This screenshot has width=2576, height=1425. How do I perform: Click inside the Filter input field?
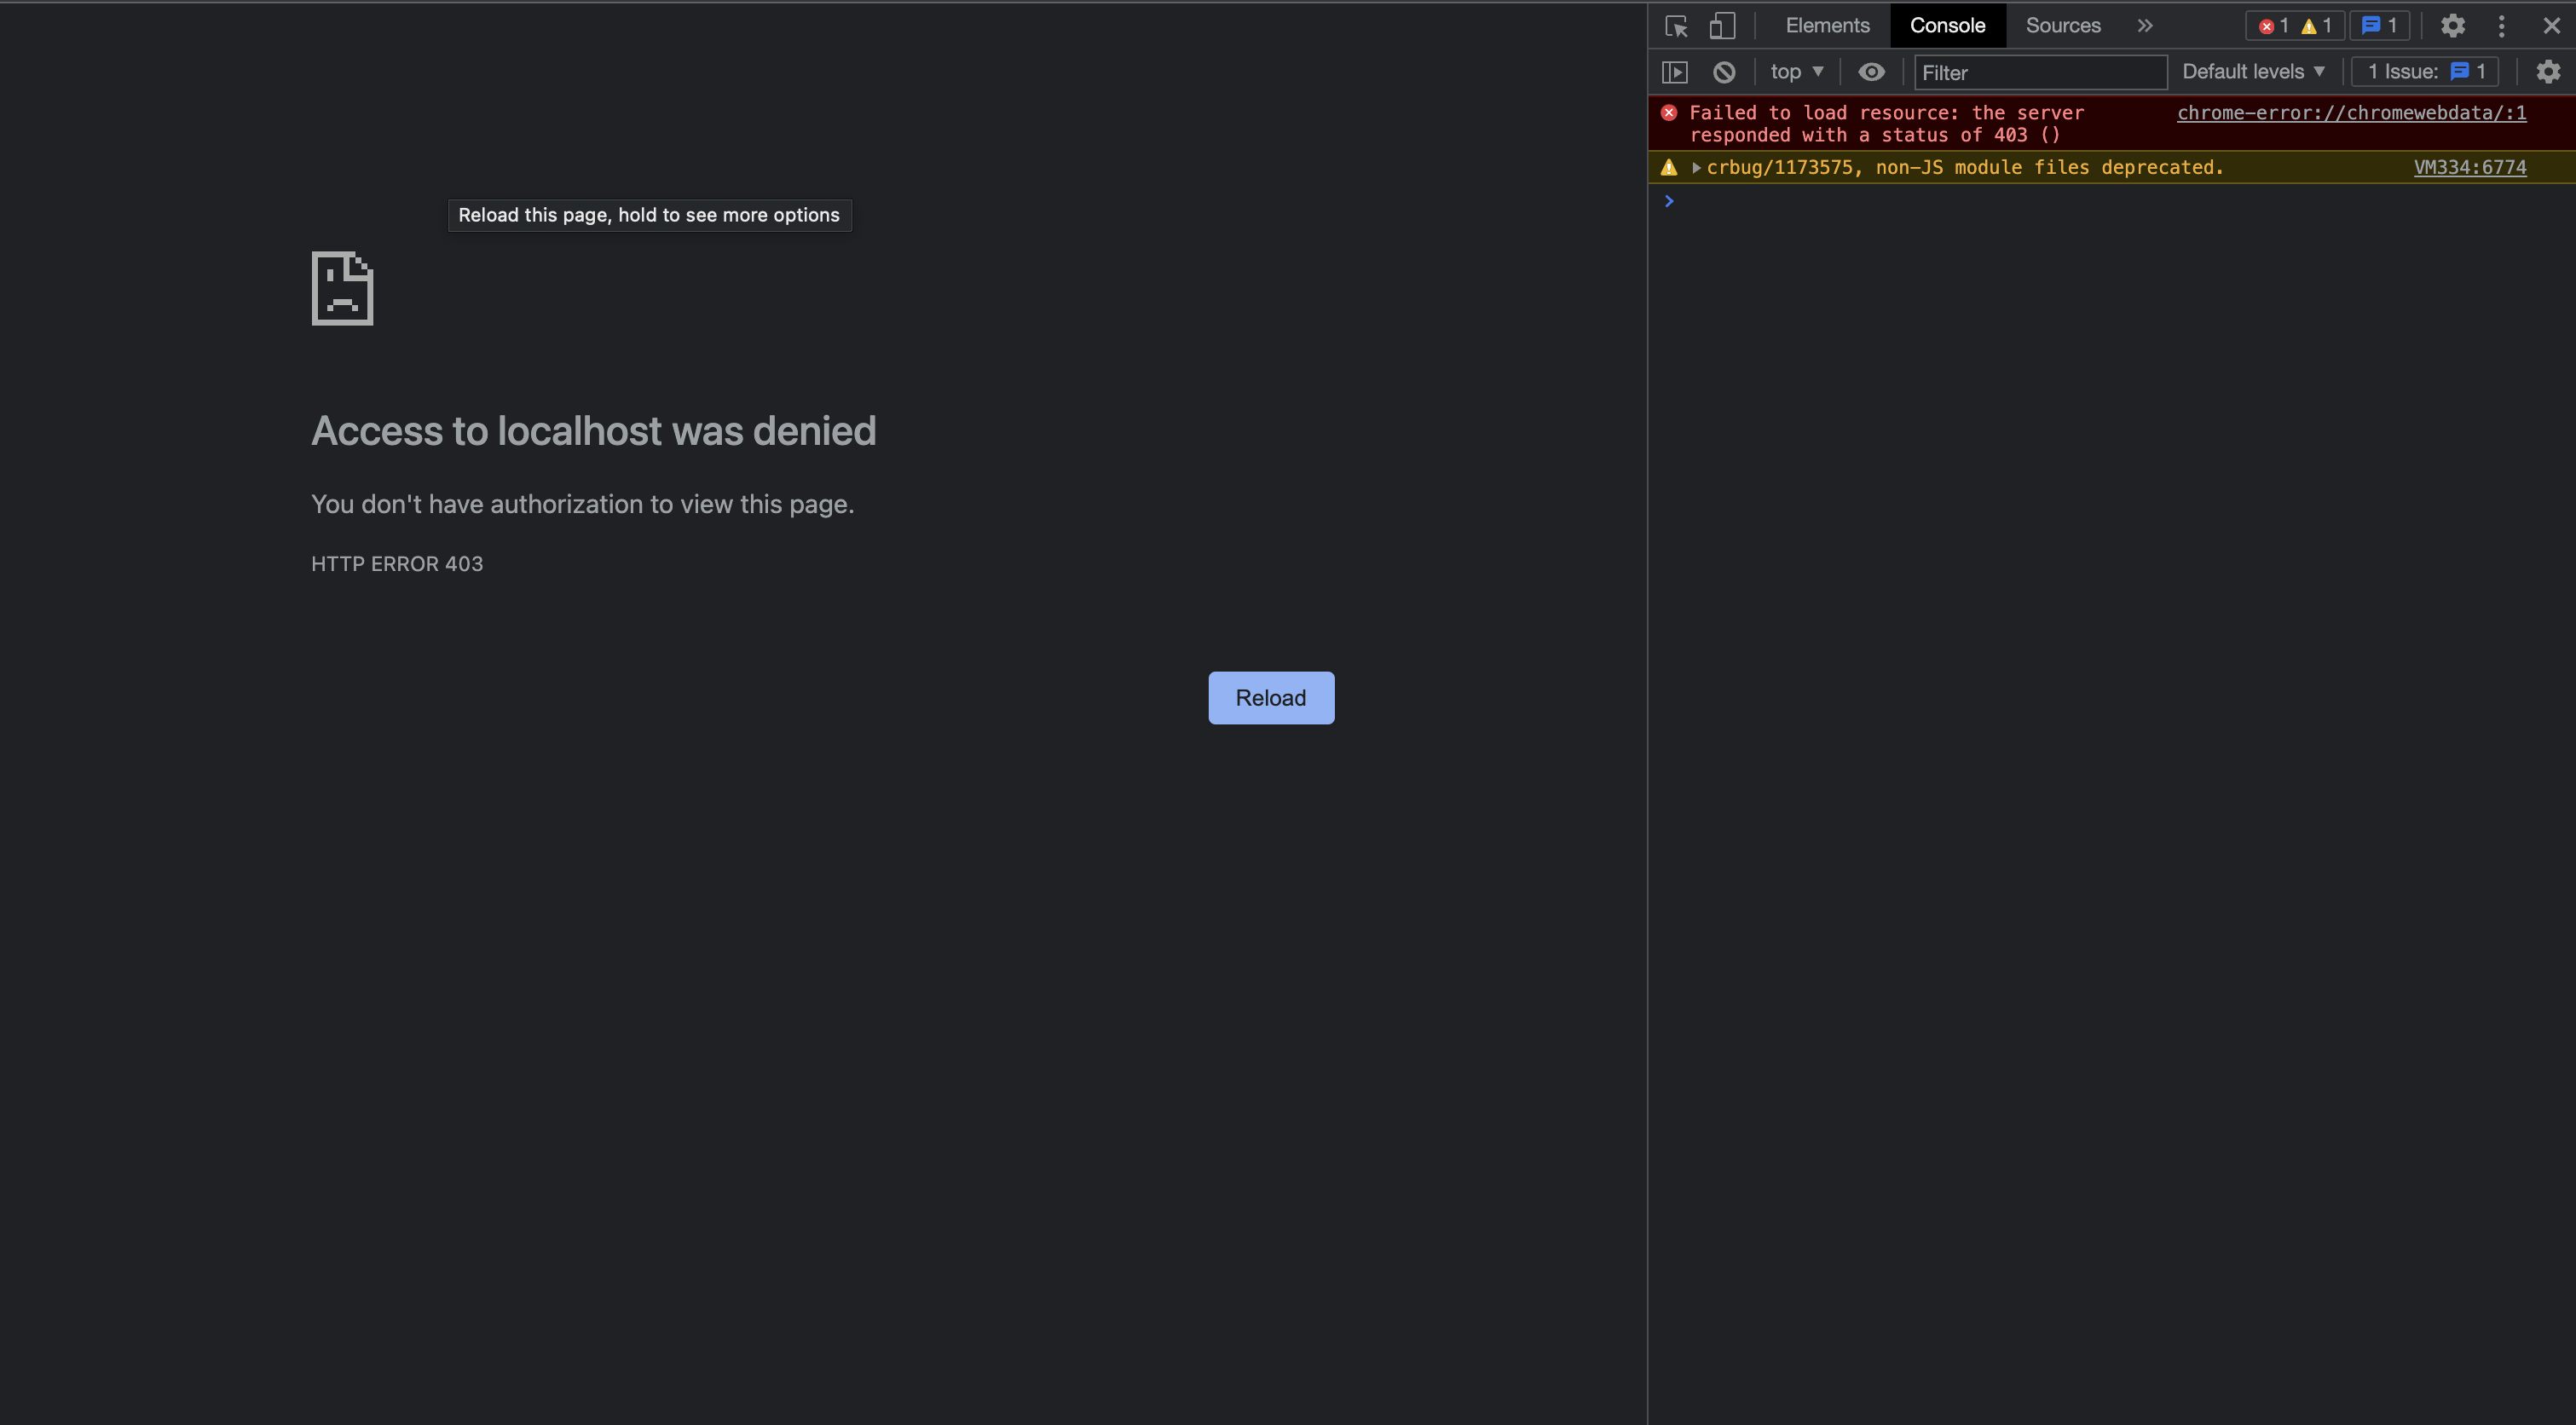click(x=2040, y=72)
